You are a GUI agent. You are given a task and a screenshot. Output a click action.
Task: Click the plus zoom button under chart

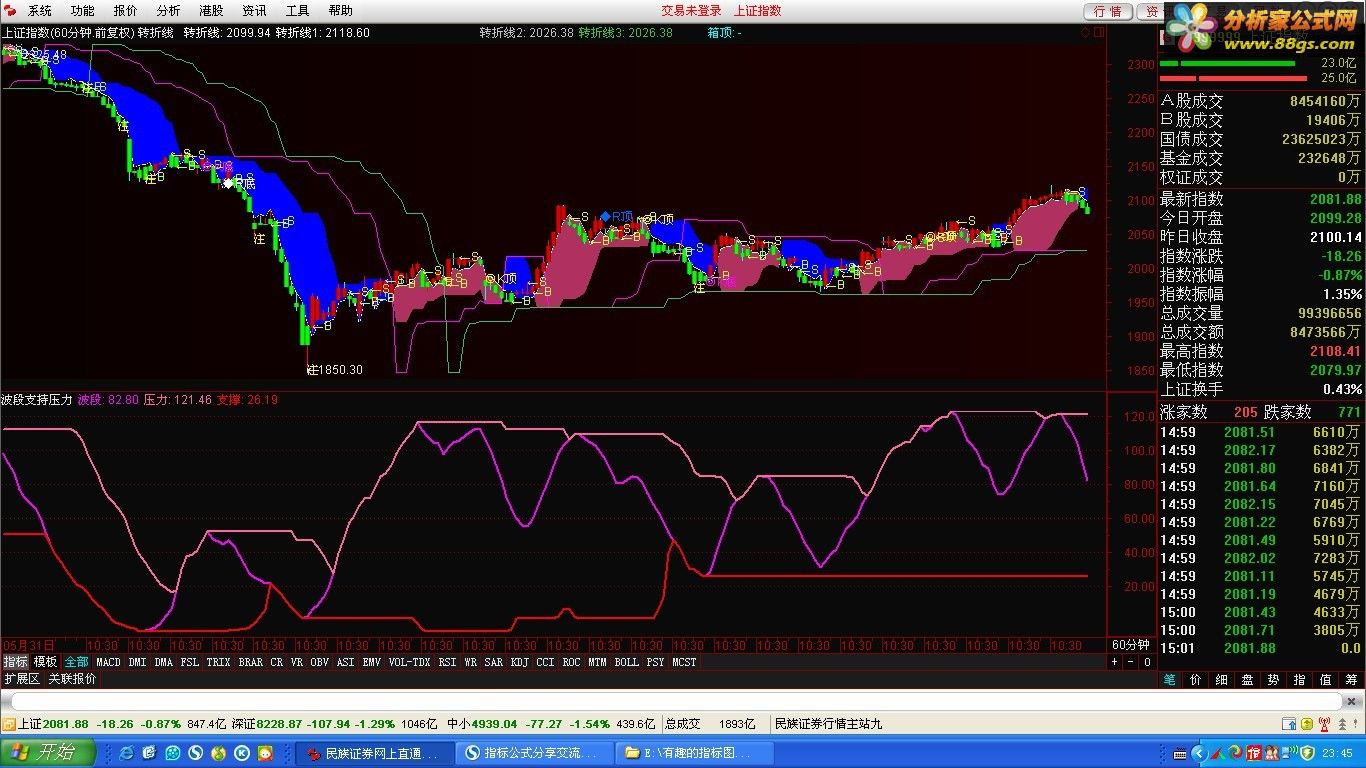pos(1114,662)
